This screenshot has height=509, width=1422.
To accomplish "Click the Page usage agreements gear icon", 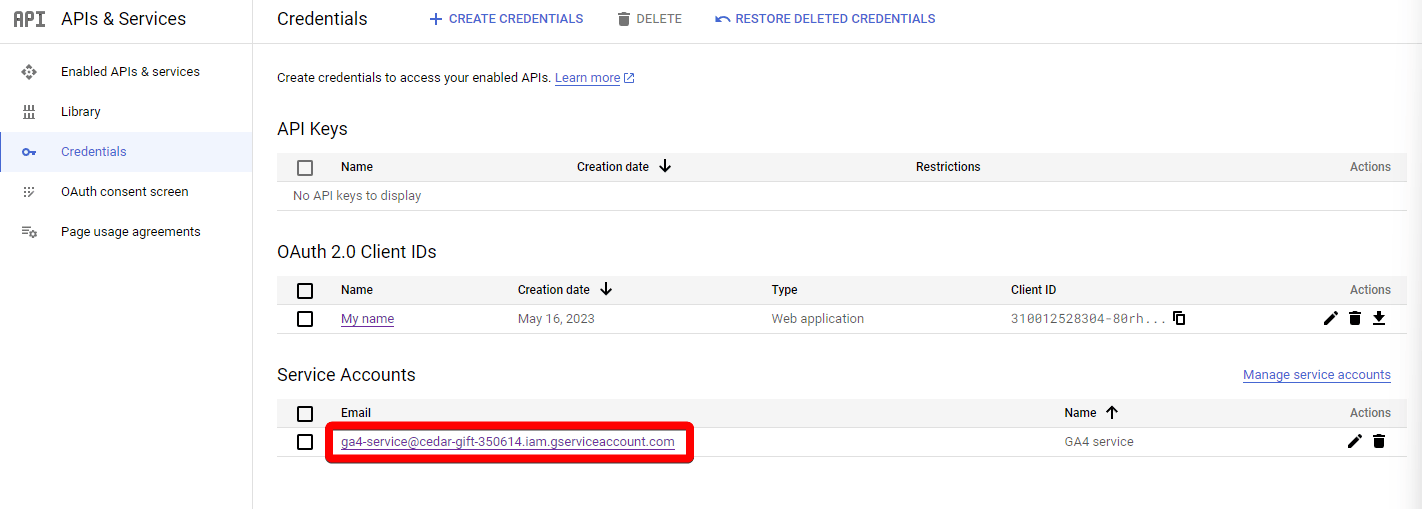I will click(29, 232).
